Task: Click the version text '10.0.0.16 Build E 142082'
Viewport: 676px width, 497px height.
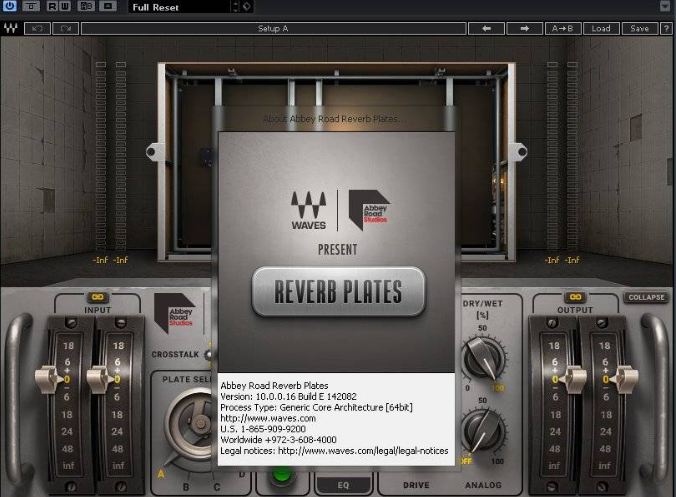Action: 306,397
